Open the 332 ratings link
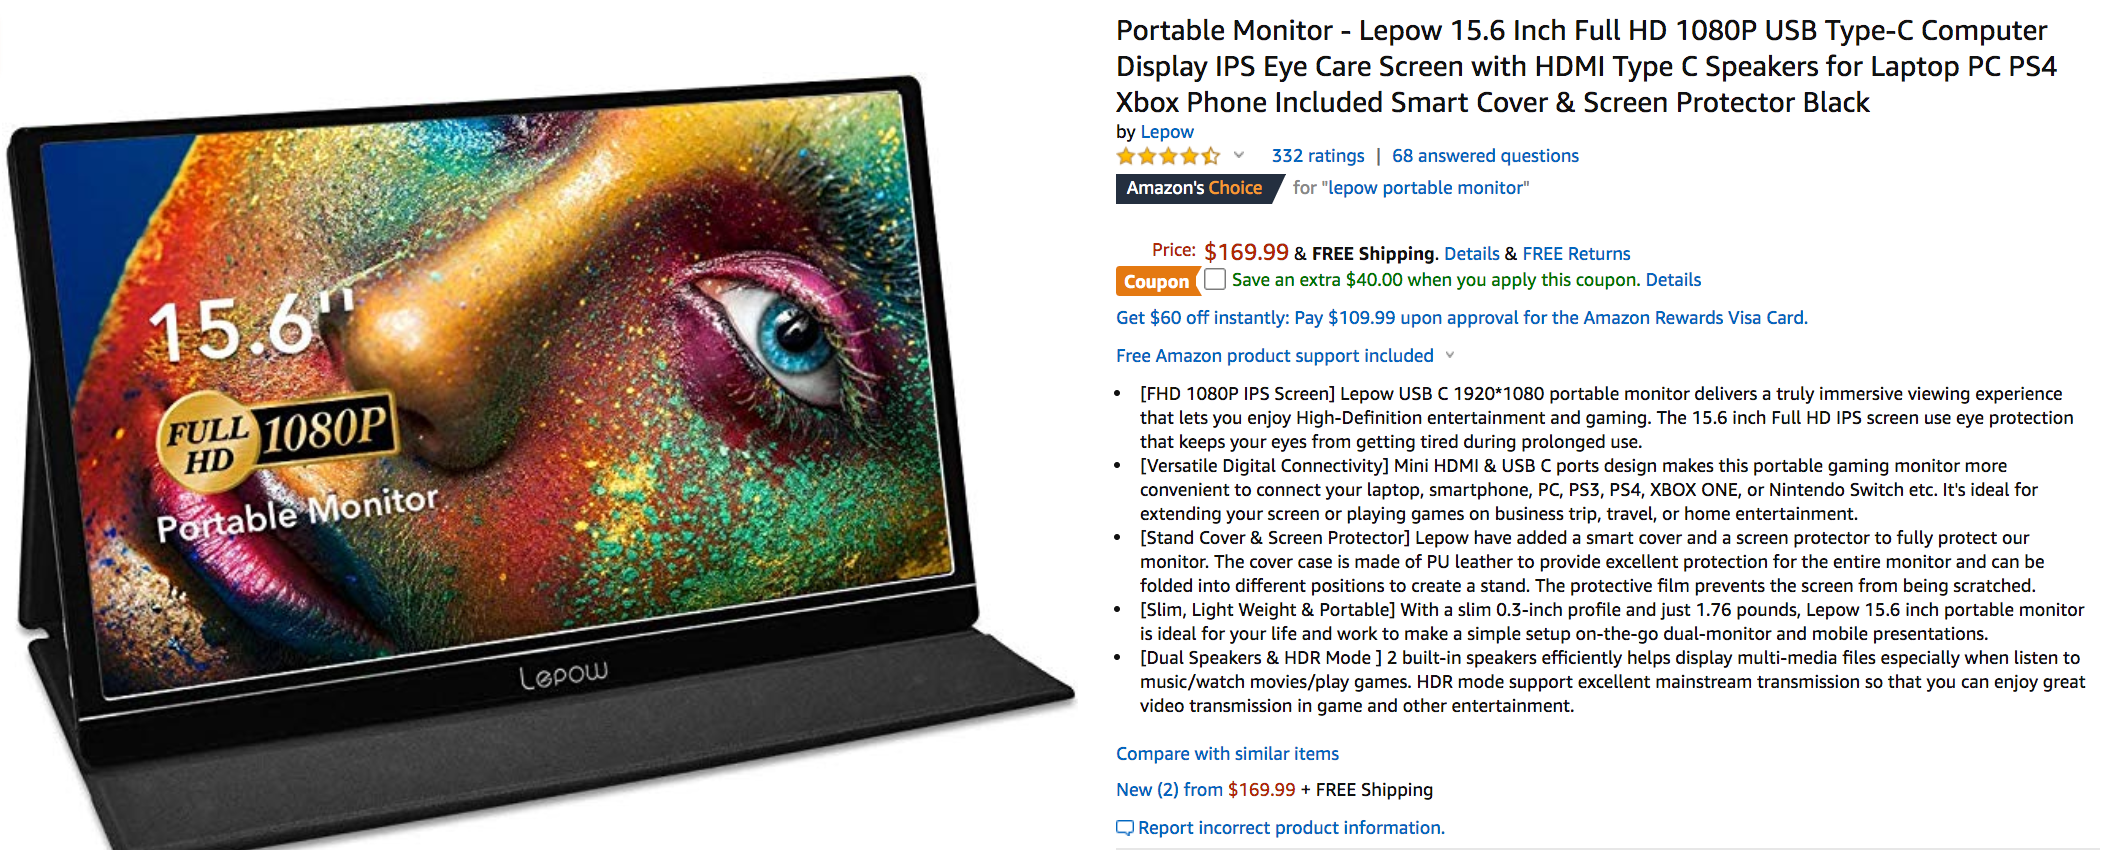Image resolution: width=2126 pixels, height=850 pixels. click(x=1318, y=156)
